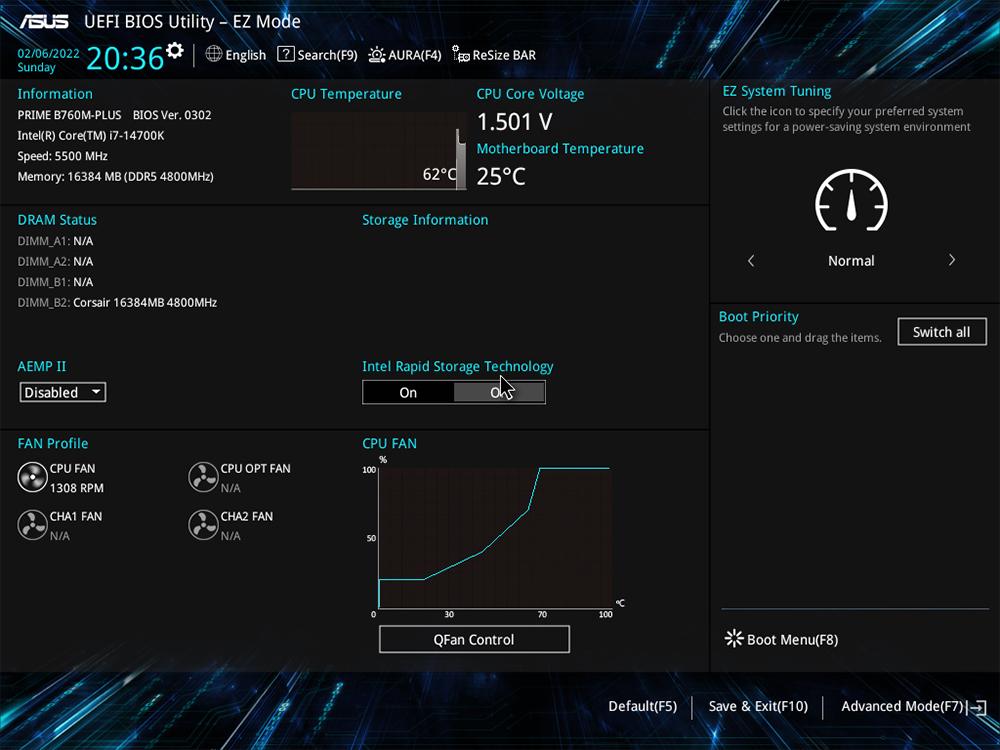Click the DRAM Status heading

(x=57, y=220)
